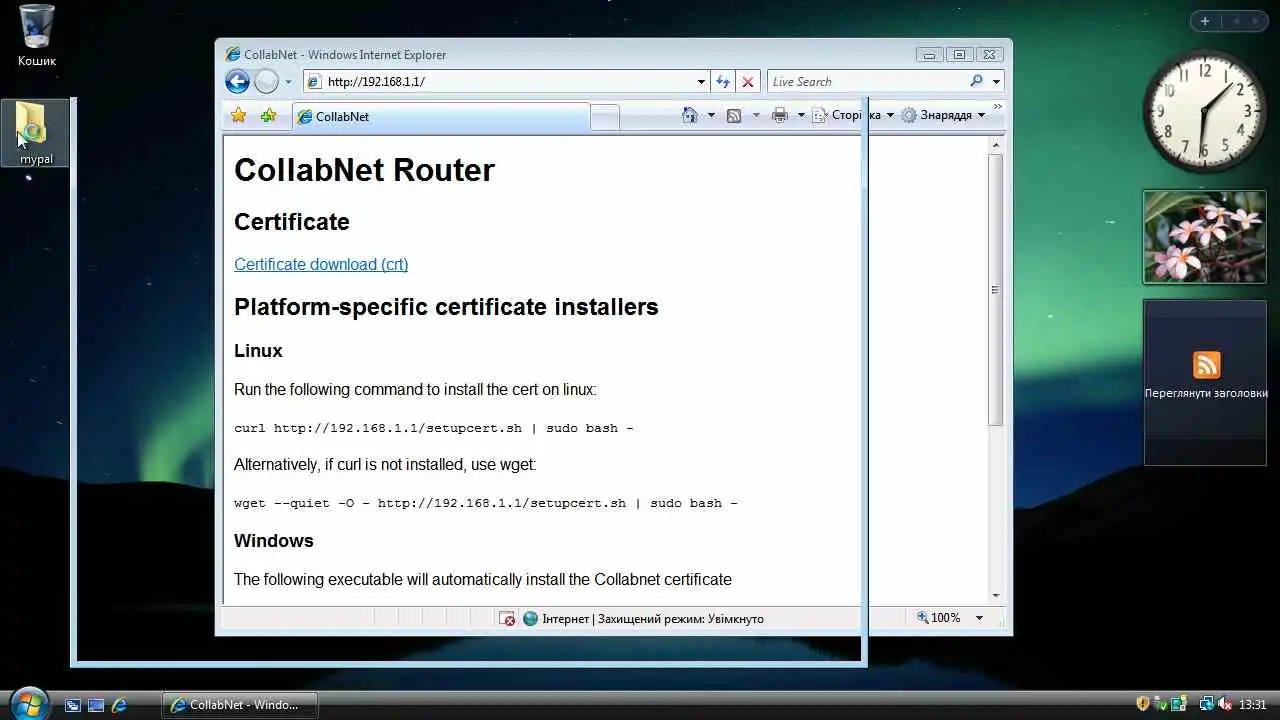The image size is (1280, 720).
Task: Click the RSS feeds icon in command bar
Action: pos(734,116)
